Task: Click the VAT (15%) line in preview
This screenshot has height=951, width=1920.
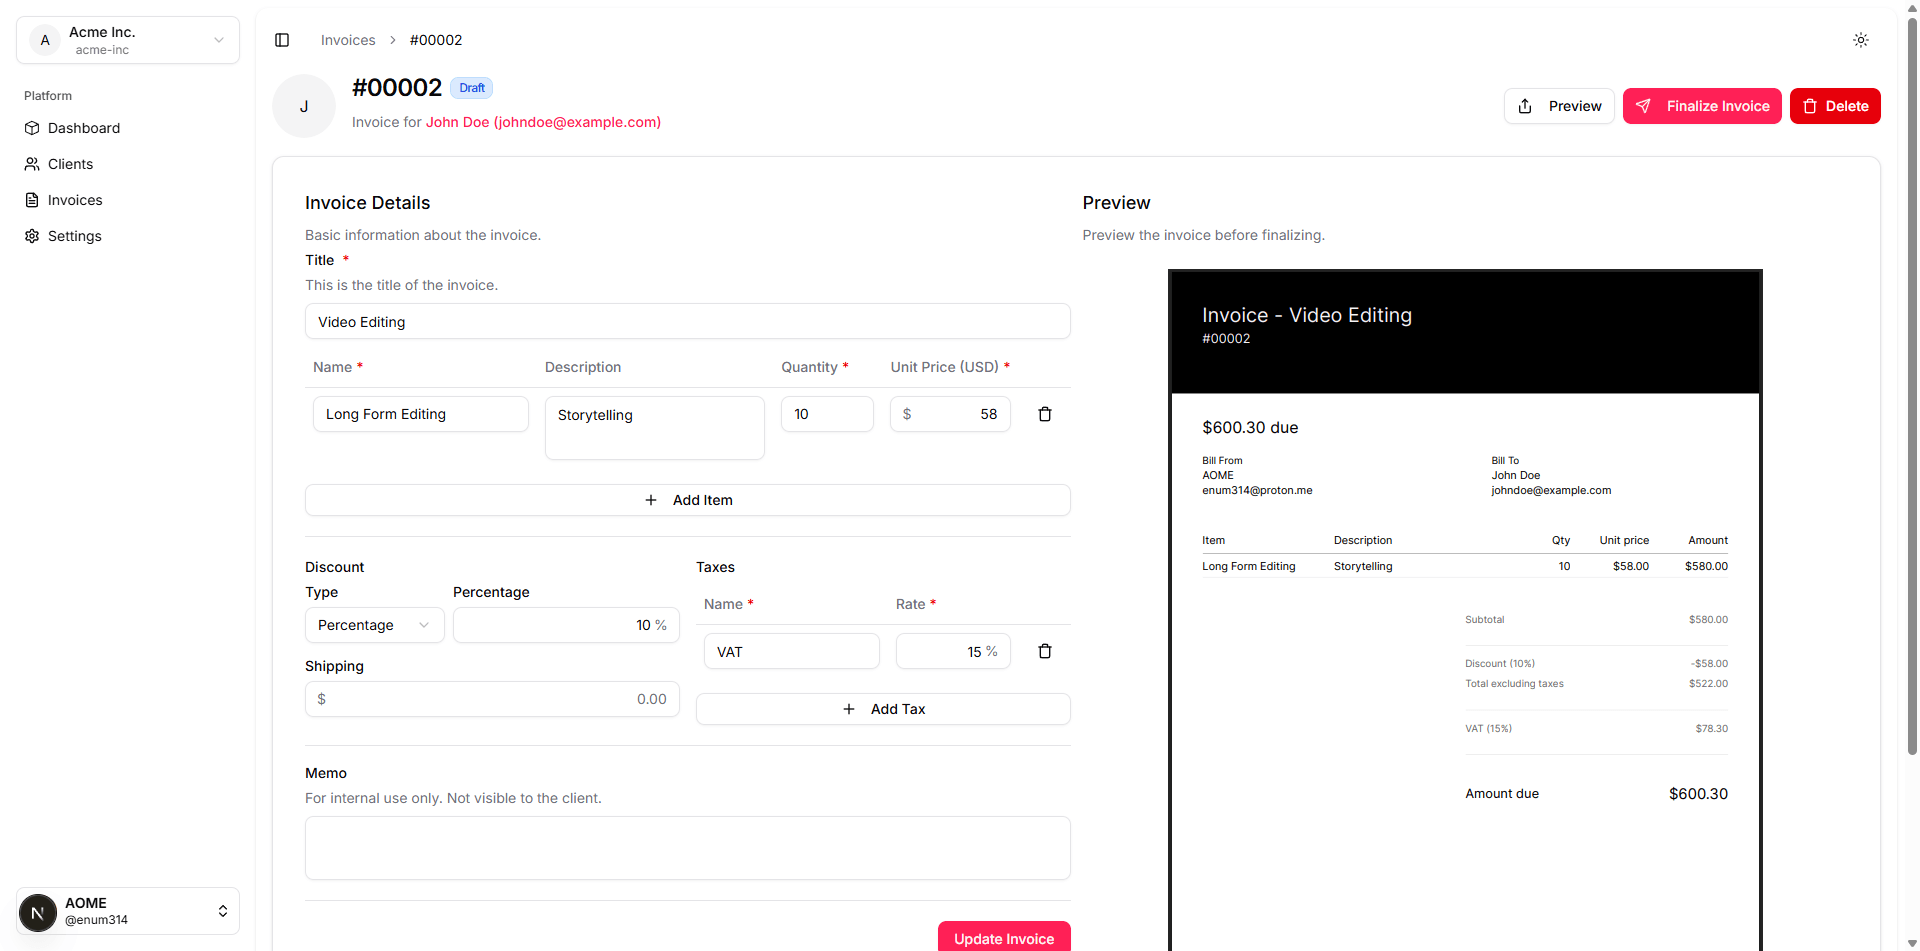Action: [x=1596, y=729]
